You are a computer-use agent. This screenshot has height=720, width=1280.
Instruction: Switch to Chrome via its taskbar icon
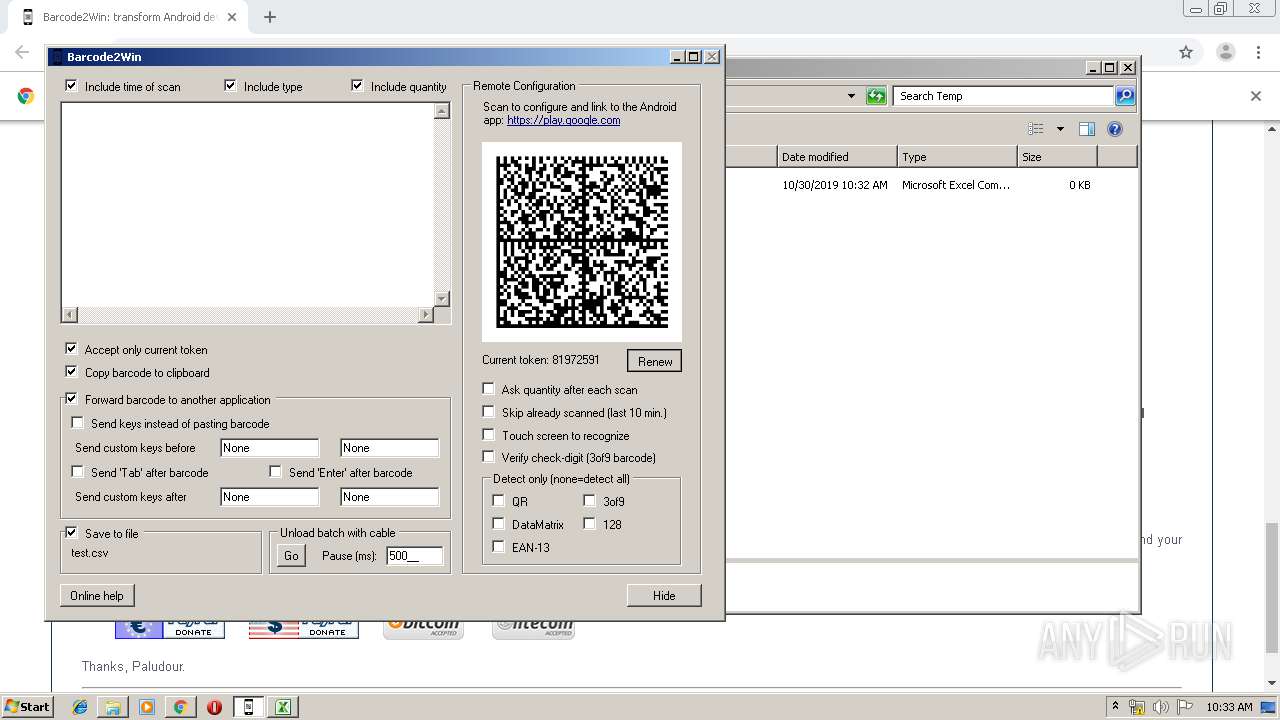point(180,707)
